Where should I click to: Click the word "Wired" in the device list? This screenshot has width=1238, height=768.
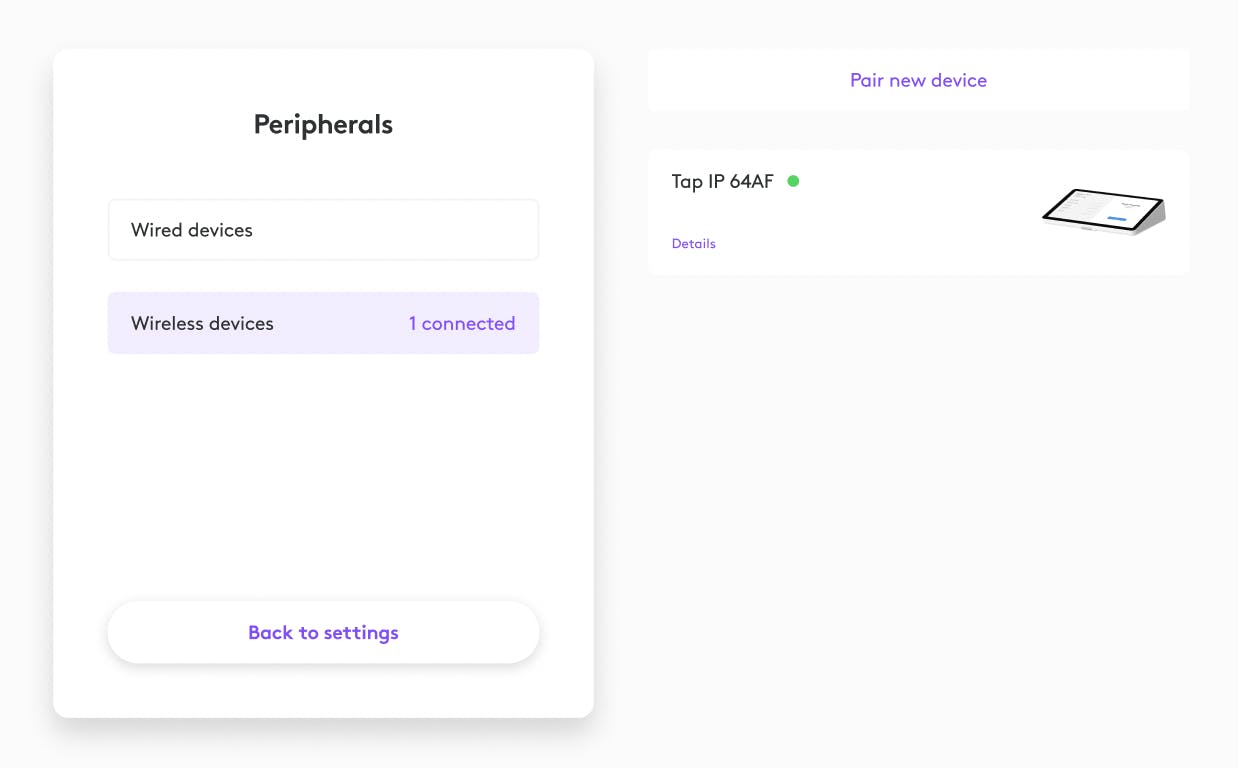pyautogui.click(x=156, y=230)
